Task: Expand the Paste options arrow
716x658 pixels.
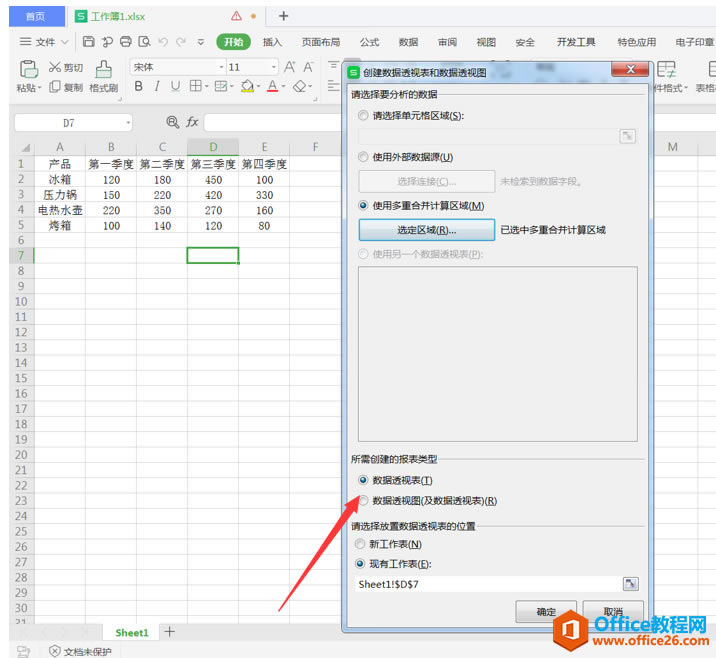Action: pos(39,87)
